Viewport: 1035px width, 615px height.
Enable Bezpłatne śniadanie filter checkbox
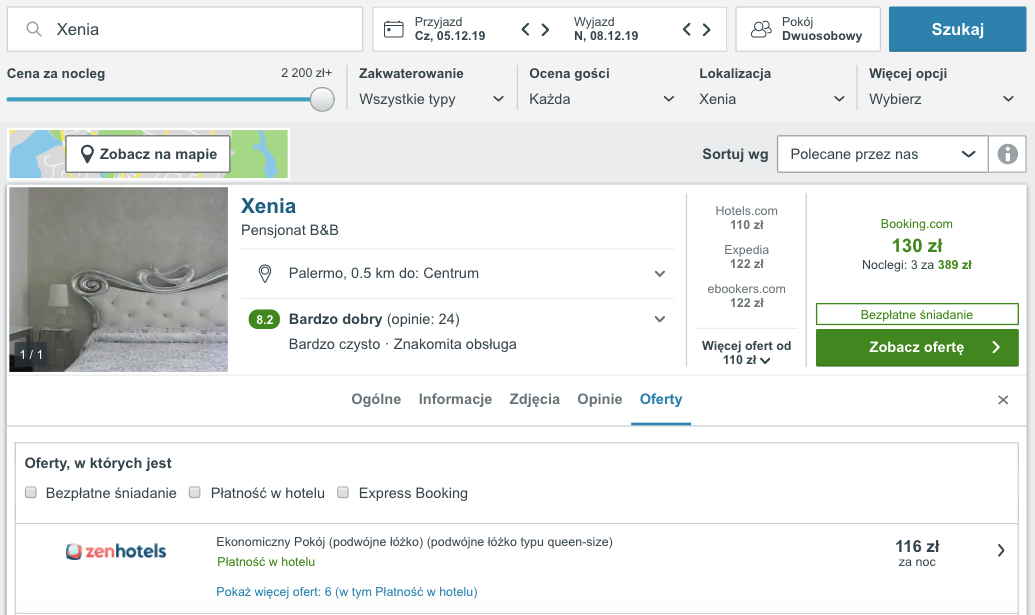pyautogui.click(x=30, y=492)
